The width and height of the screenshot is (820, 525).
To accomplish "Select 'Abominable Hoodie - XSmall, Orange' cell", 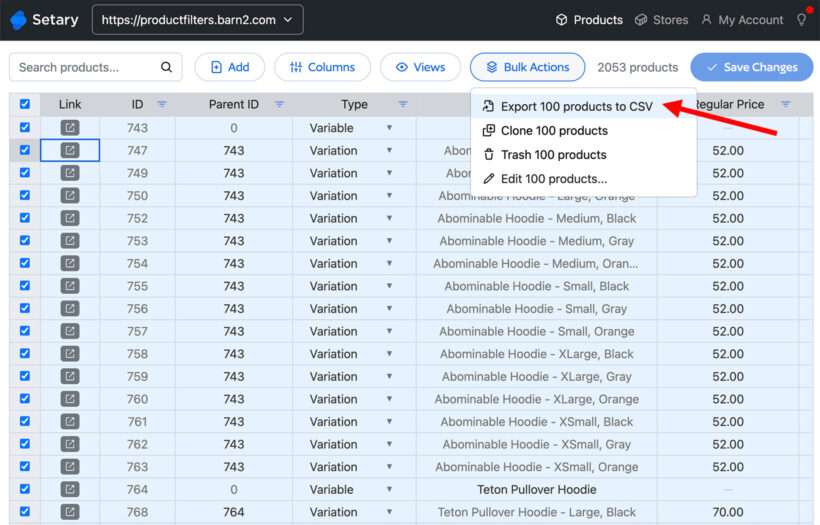I will 537,466.
